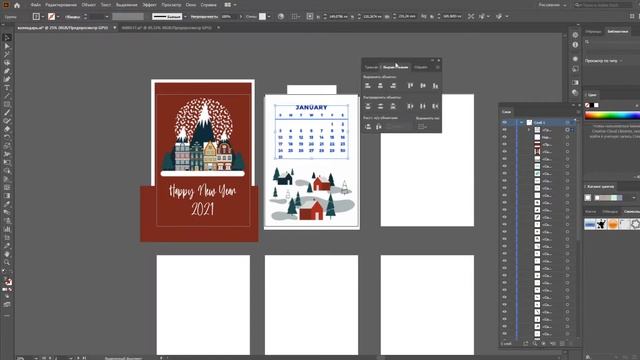Click Vertical Distribute Center in Align panel
Screen dimensions: 640x360
pos(380,106)
